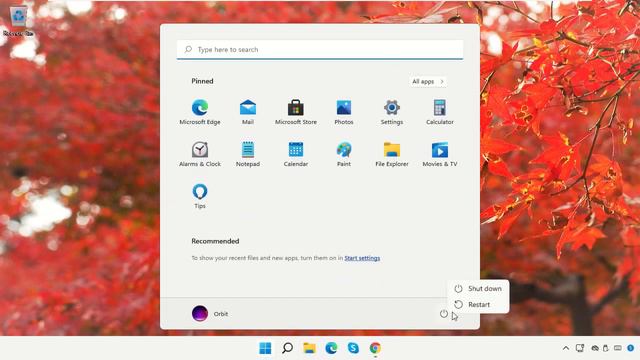Viewport: 640px width, 360px height.
Task: Open the Calendar app
Action: pos(296,154)
